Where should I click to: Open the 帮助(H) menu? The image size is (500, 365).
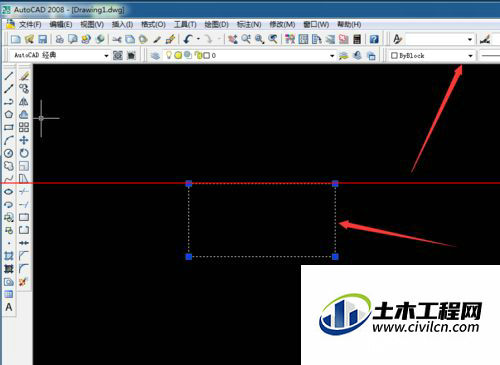pyautogui.click(x=349, y=25)
